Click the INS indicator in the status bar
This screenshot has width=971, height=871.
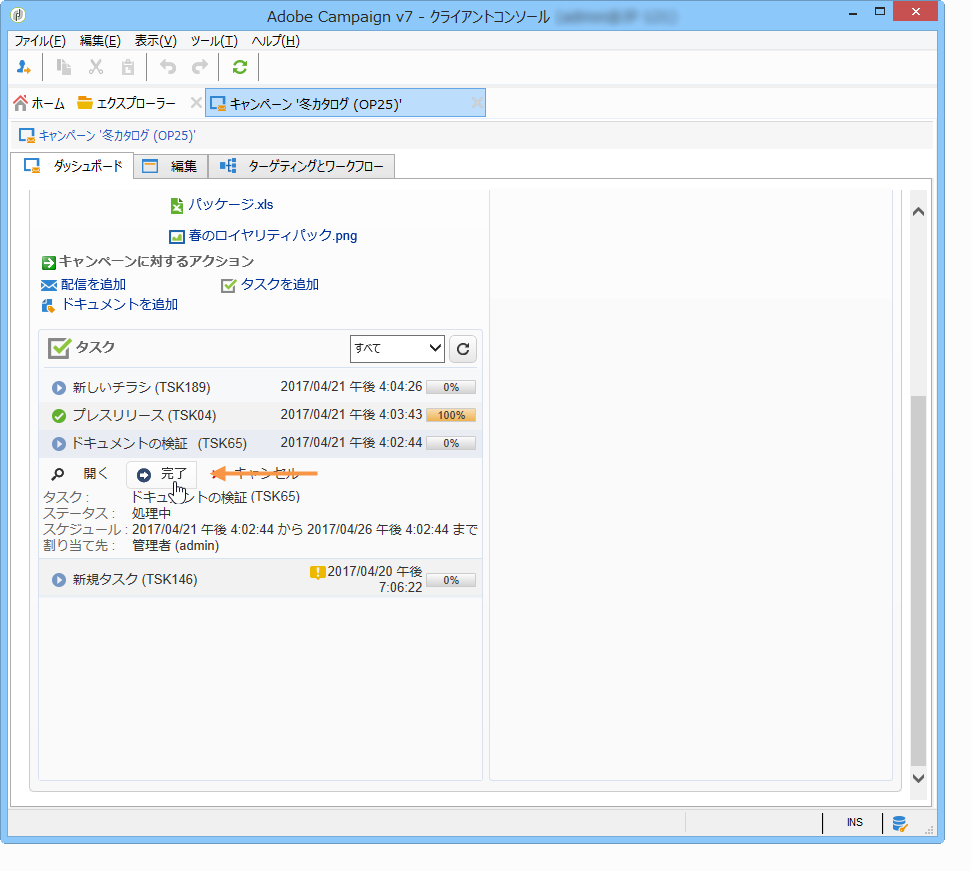click(855, 823)
